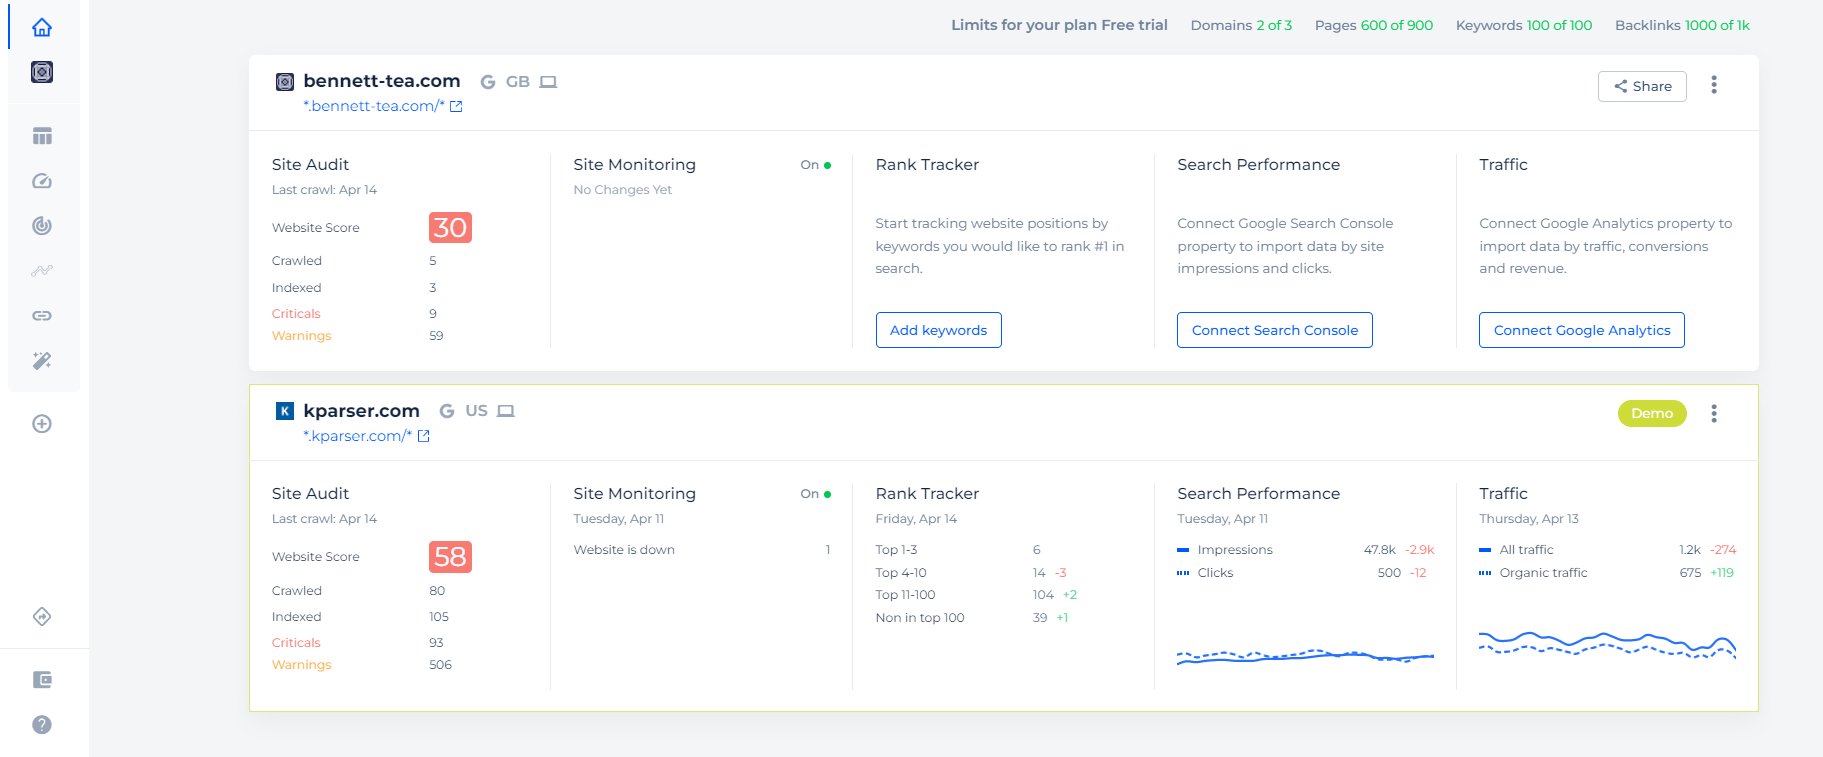The image size is (1823, 757).
Task: Click 'Keywords 100 of 100' plan limit
Action: pyautogui.click(x=1524, y=25)
